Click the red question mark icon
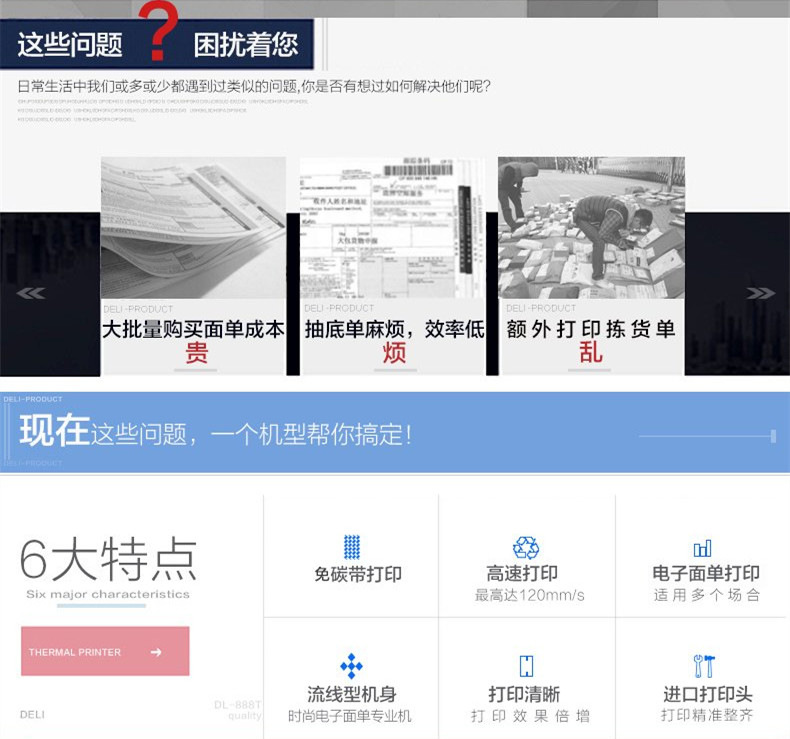Viewport: 790px width, 739px height. click(158, 31)
